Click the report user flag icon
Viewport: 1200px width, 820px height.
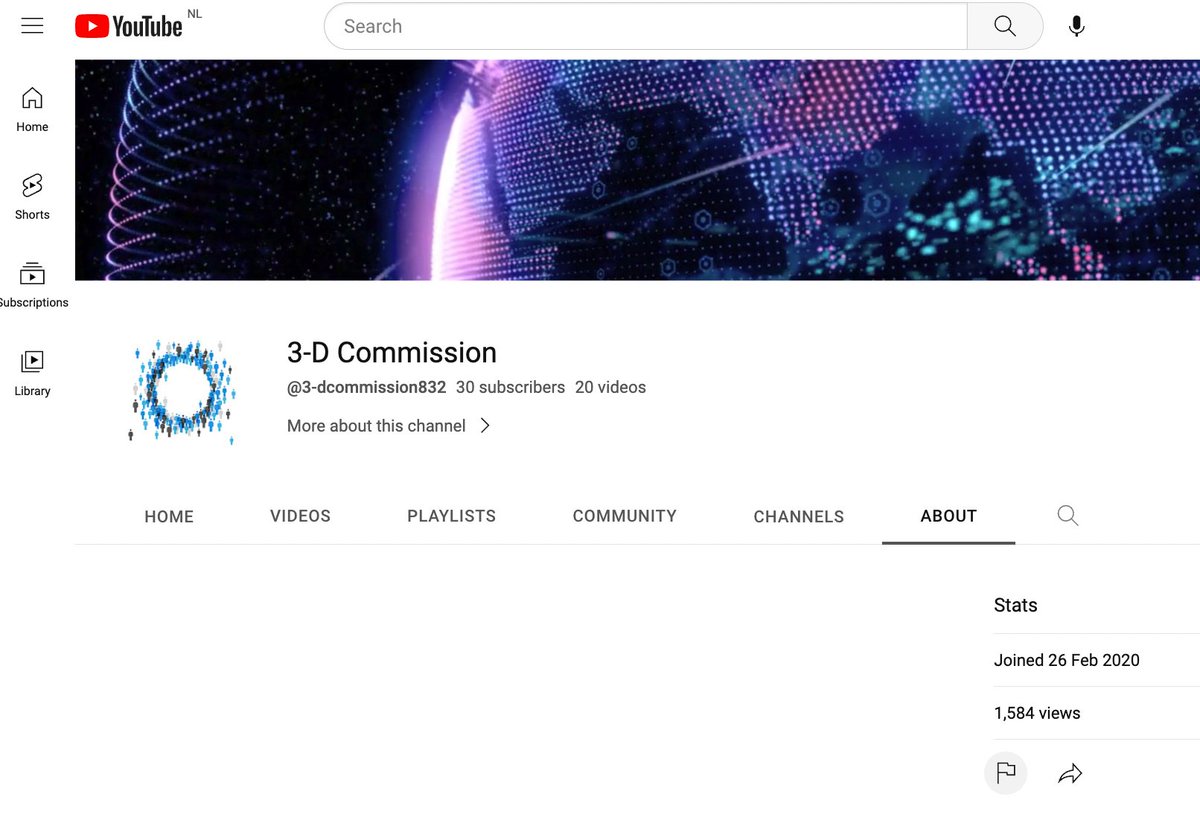pyautogui.click(x=1006, y=773)
